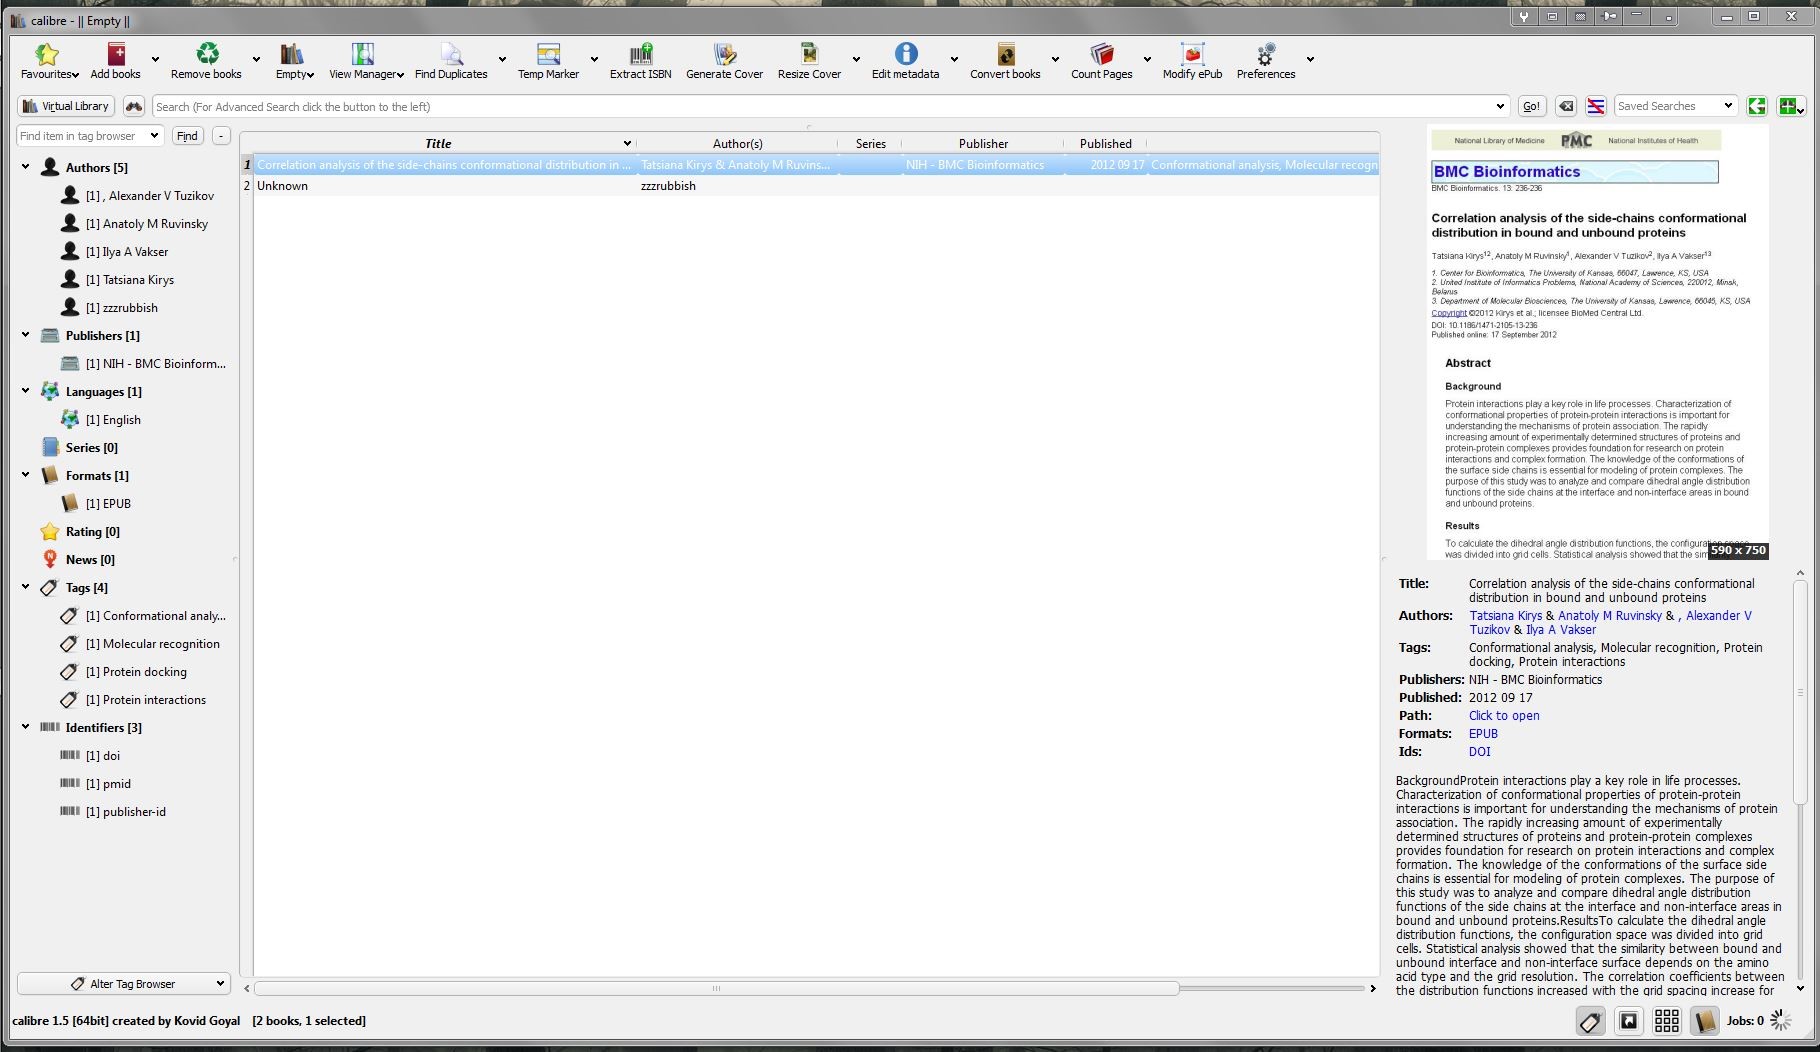This screenshot has width=1820, height=1052.
Task: Open the Remove books dropdown arrow
Action: point(256,60)
